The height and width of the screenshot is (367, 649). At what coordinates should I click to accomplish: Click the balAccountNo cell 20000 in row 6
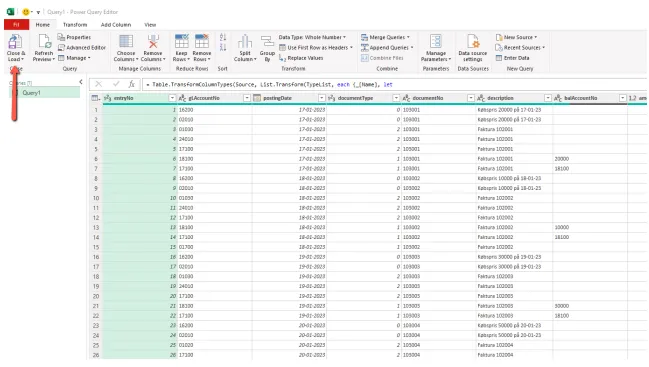point(590,159)
